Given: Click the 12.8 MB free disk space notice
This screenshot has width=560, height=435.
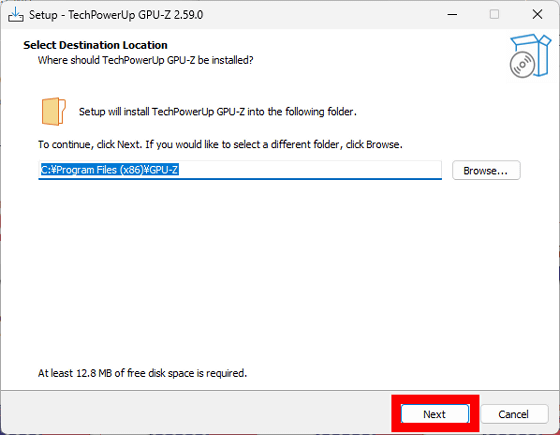Looking at the screenshot, I should 142,373.
